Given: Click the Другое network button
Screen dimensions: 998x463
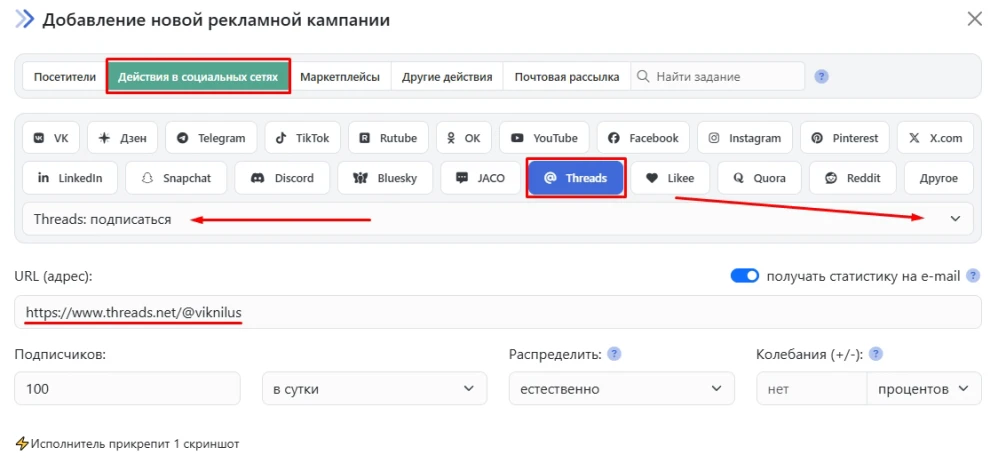Looking at the screenshot, I should click(x=938, y=178).
